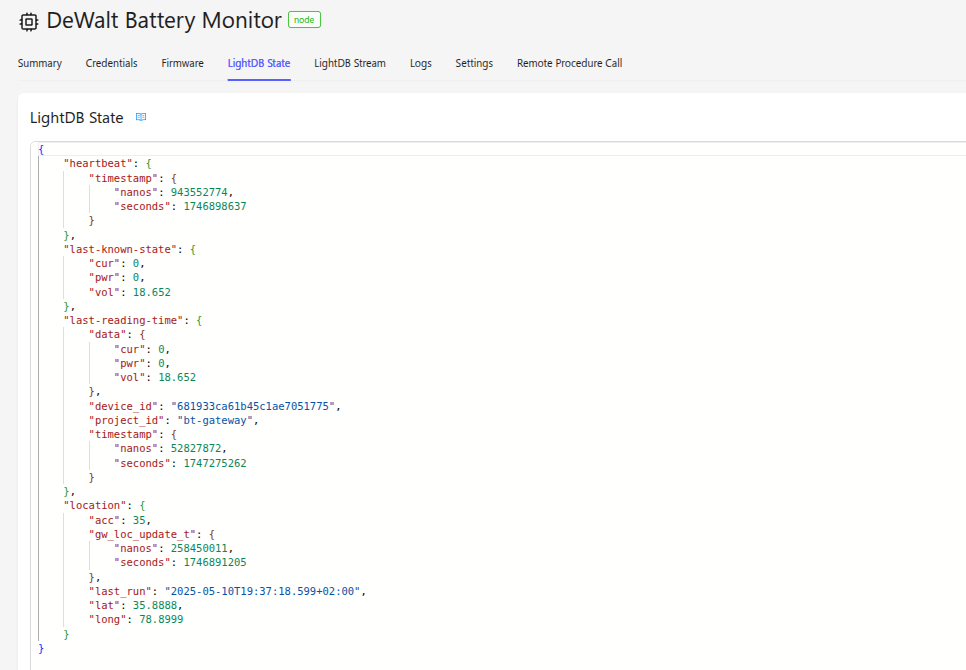Open the Summary tab
The width and height of the screenshot is (966, 670).
[x=39, y=63]
